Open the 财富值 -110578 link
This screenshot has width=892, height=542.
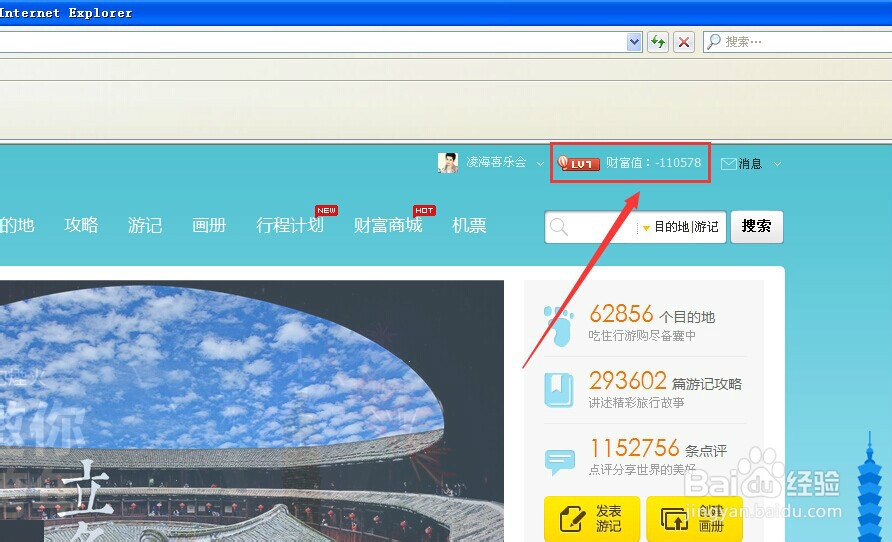(x=653, y=163)
